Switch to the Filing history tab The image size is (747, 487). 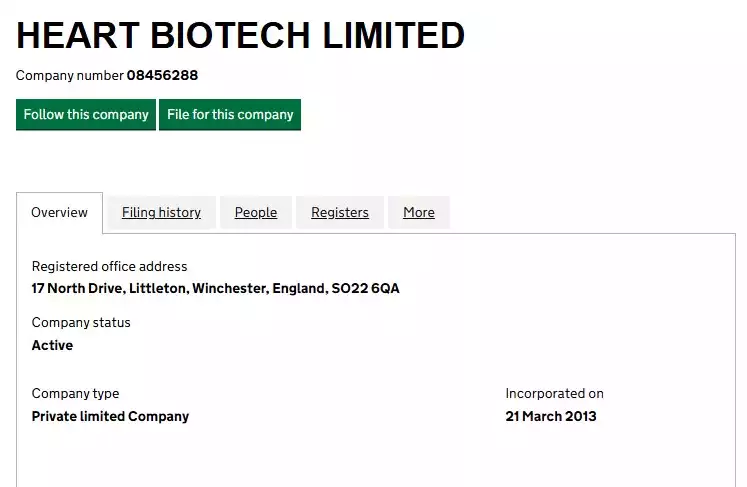(161, 212)
